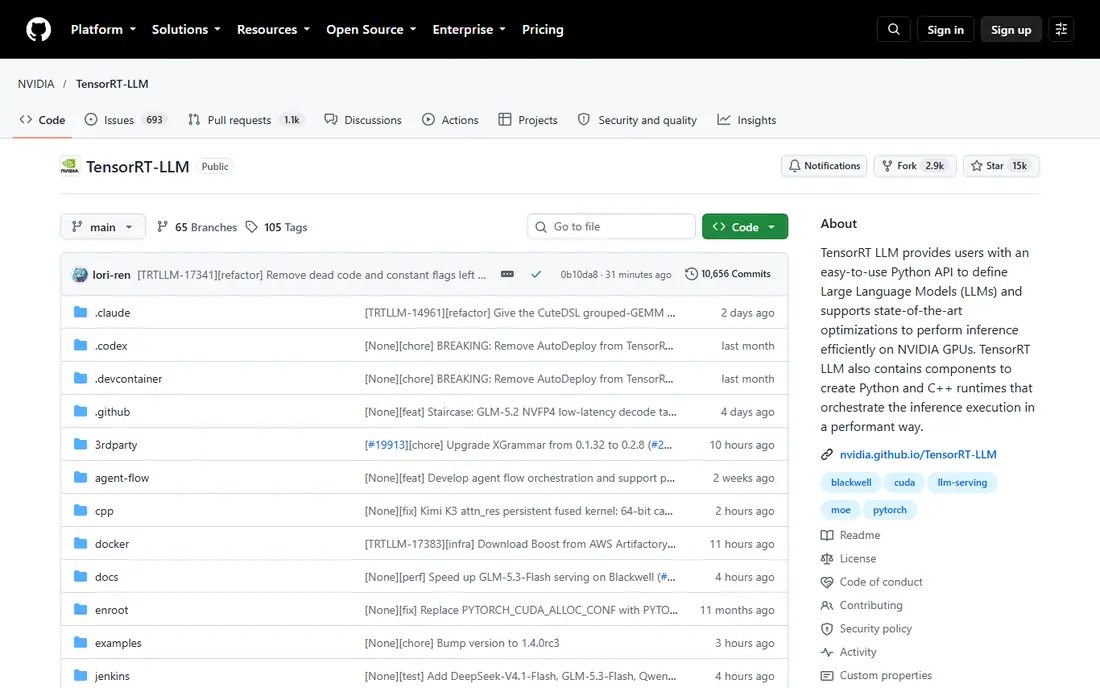Click the lori-ren avatar in latest commit
The height and width of the screenshot is (688, 1100).
coord(80,275)
